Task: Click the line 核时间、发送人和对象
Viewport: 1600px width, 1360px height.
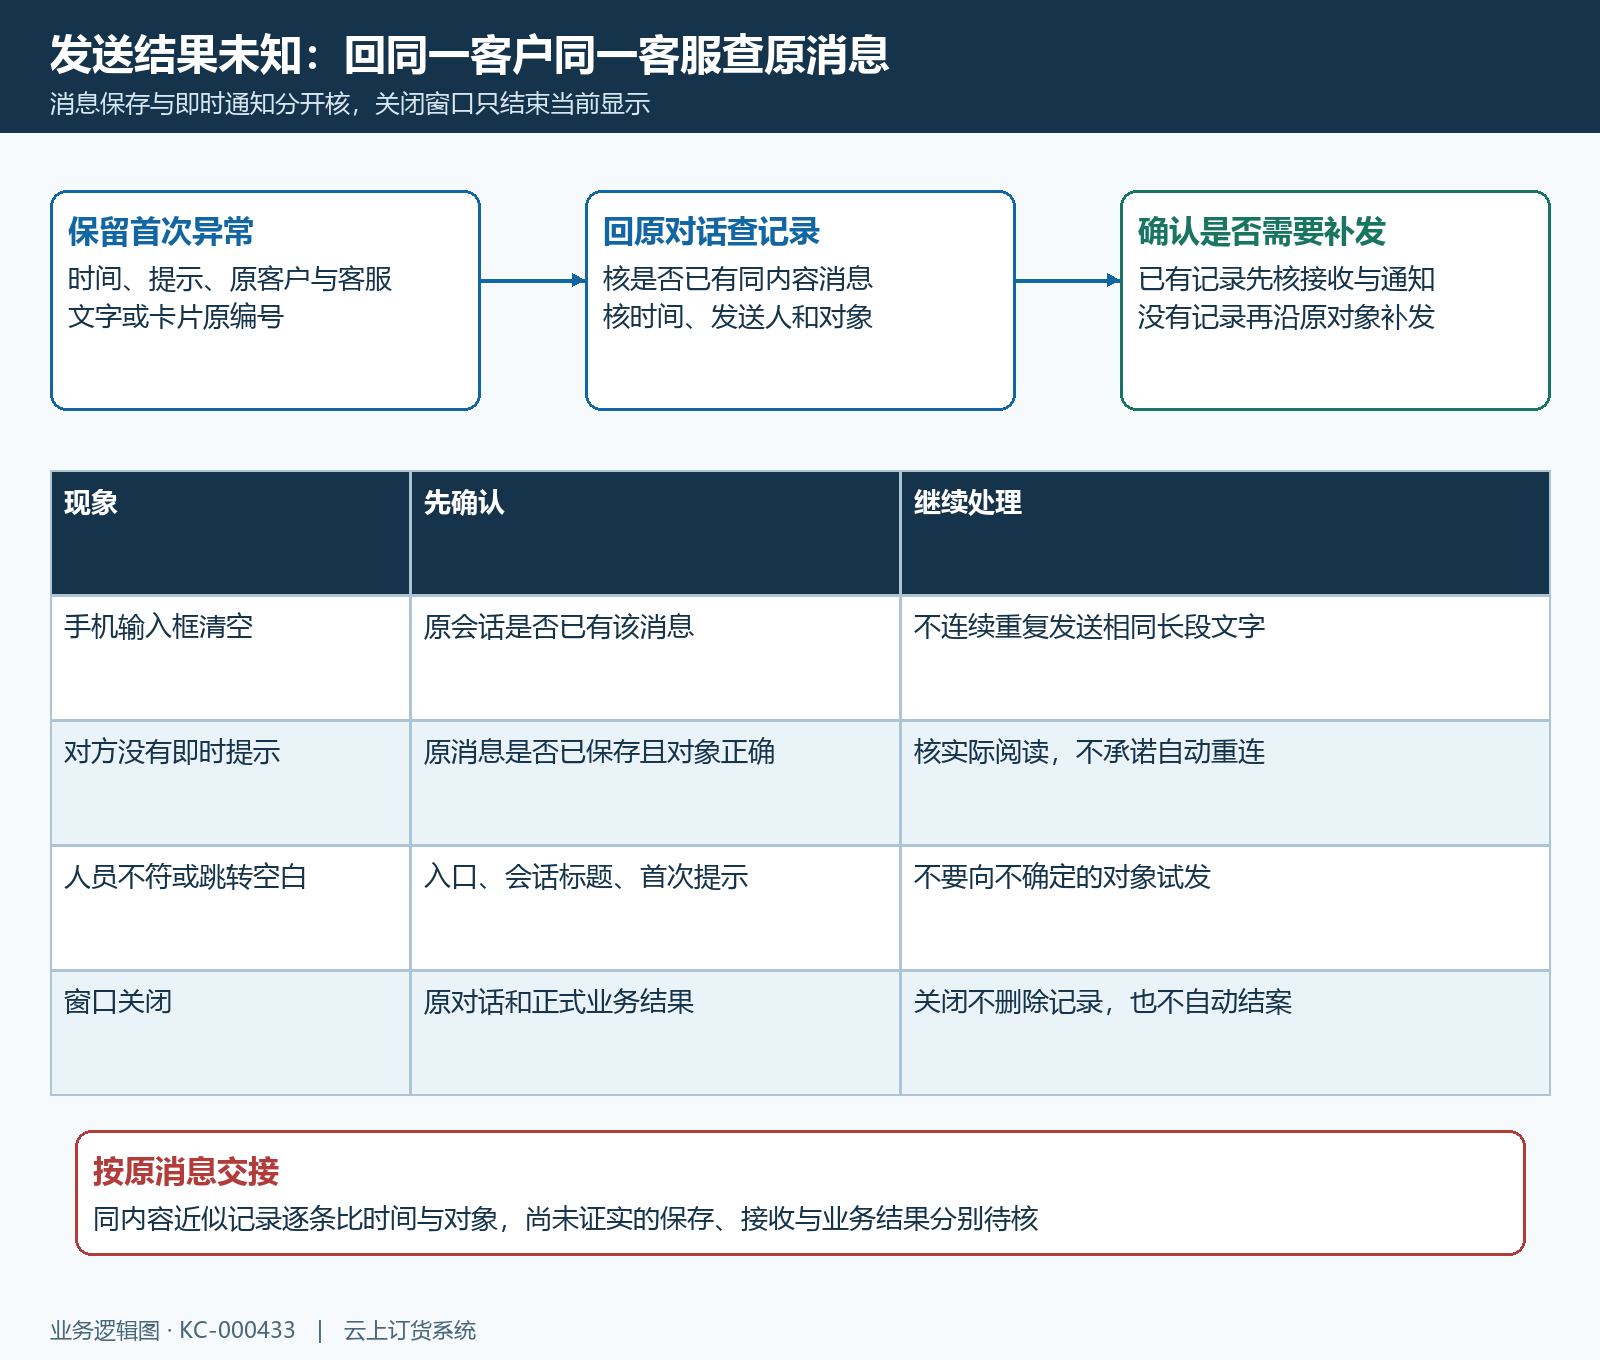Action: [738, 317]
